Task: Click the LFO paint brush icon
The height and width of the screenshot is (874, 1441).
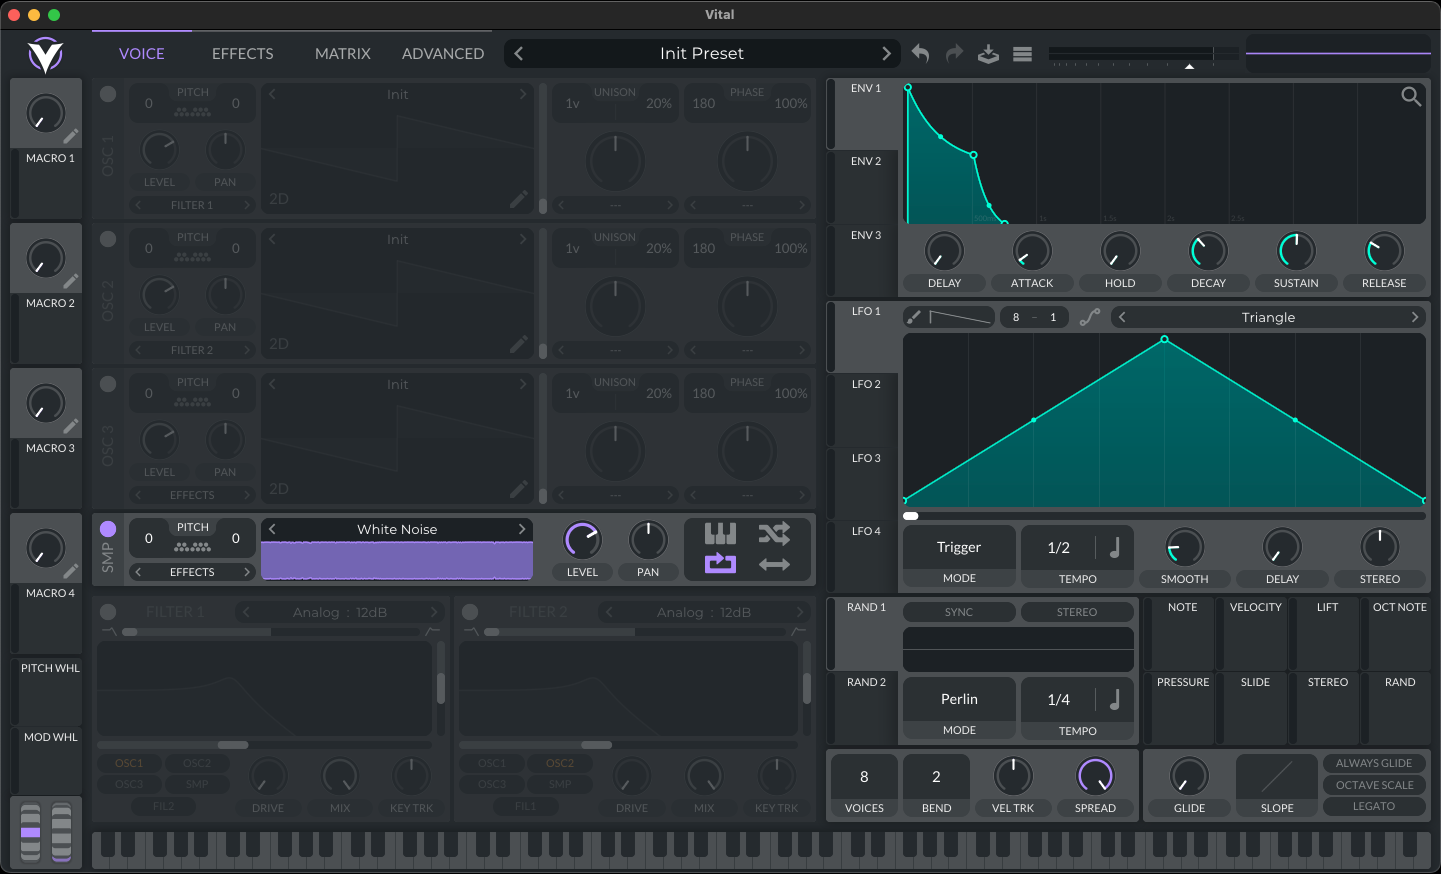Action: 914,317
